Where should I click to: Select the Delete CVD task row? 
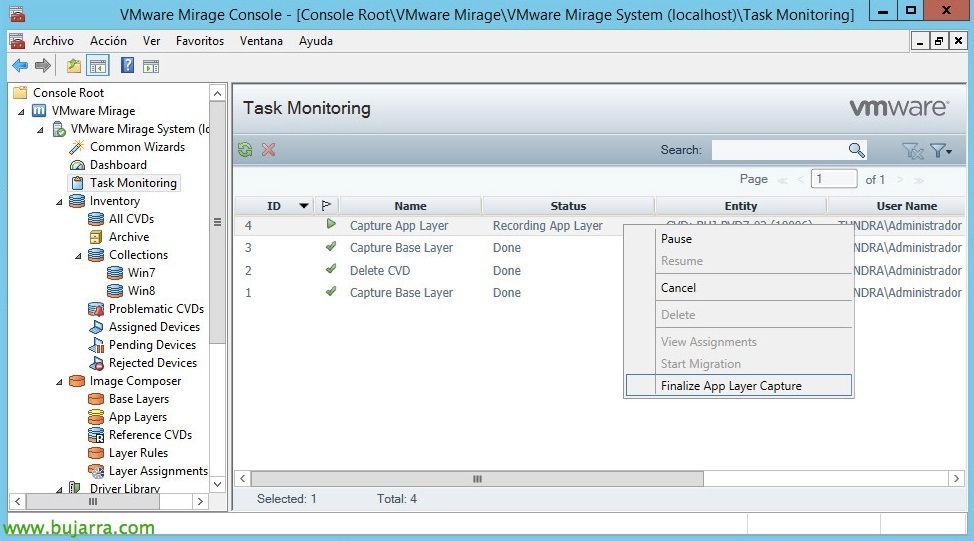(429, 270)
